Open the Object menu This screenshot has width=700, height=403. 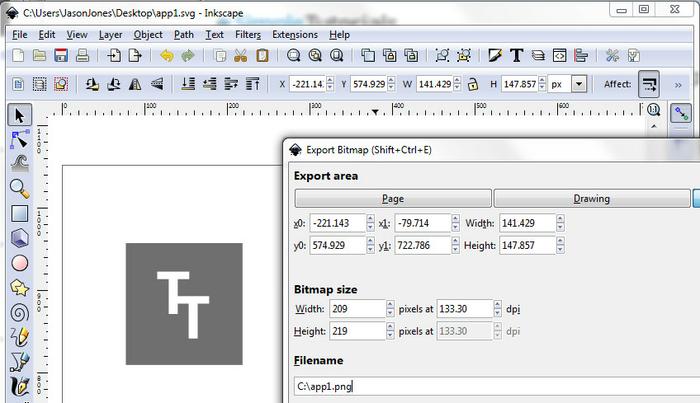(148, 34)
